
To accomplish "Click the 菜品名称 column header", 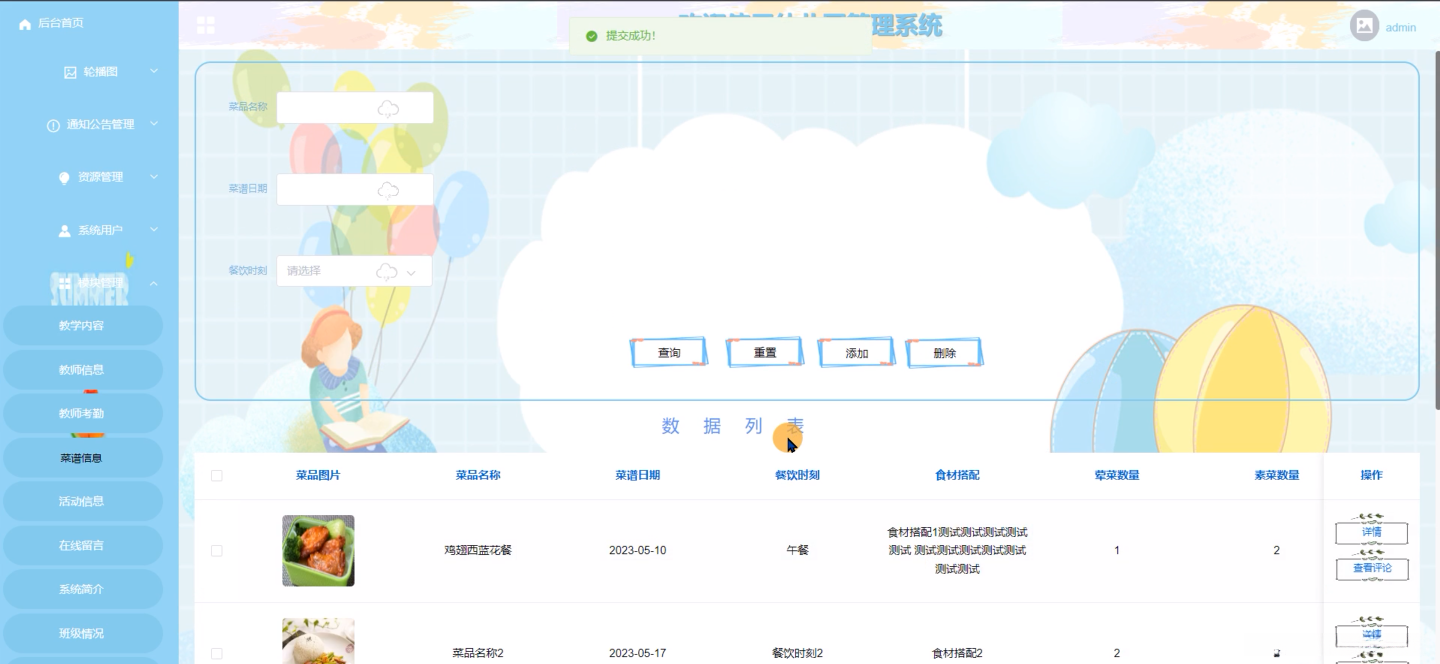I will tap(478, 476).
